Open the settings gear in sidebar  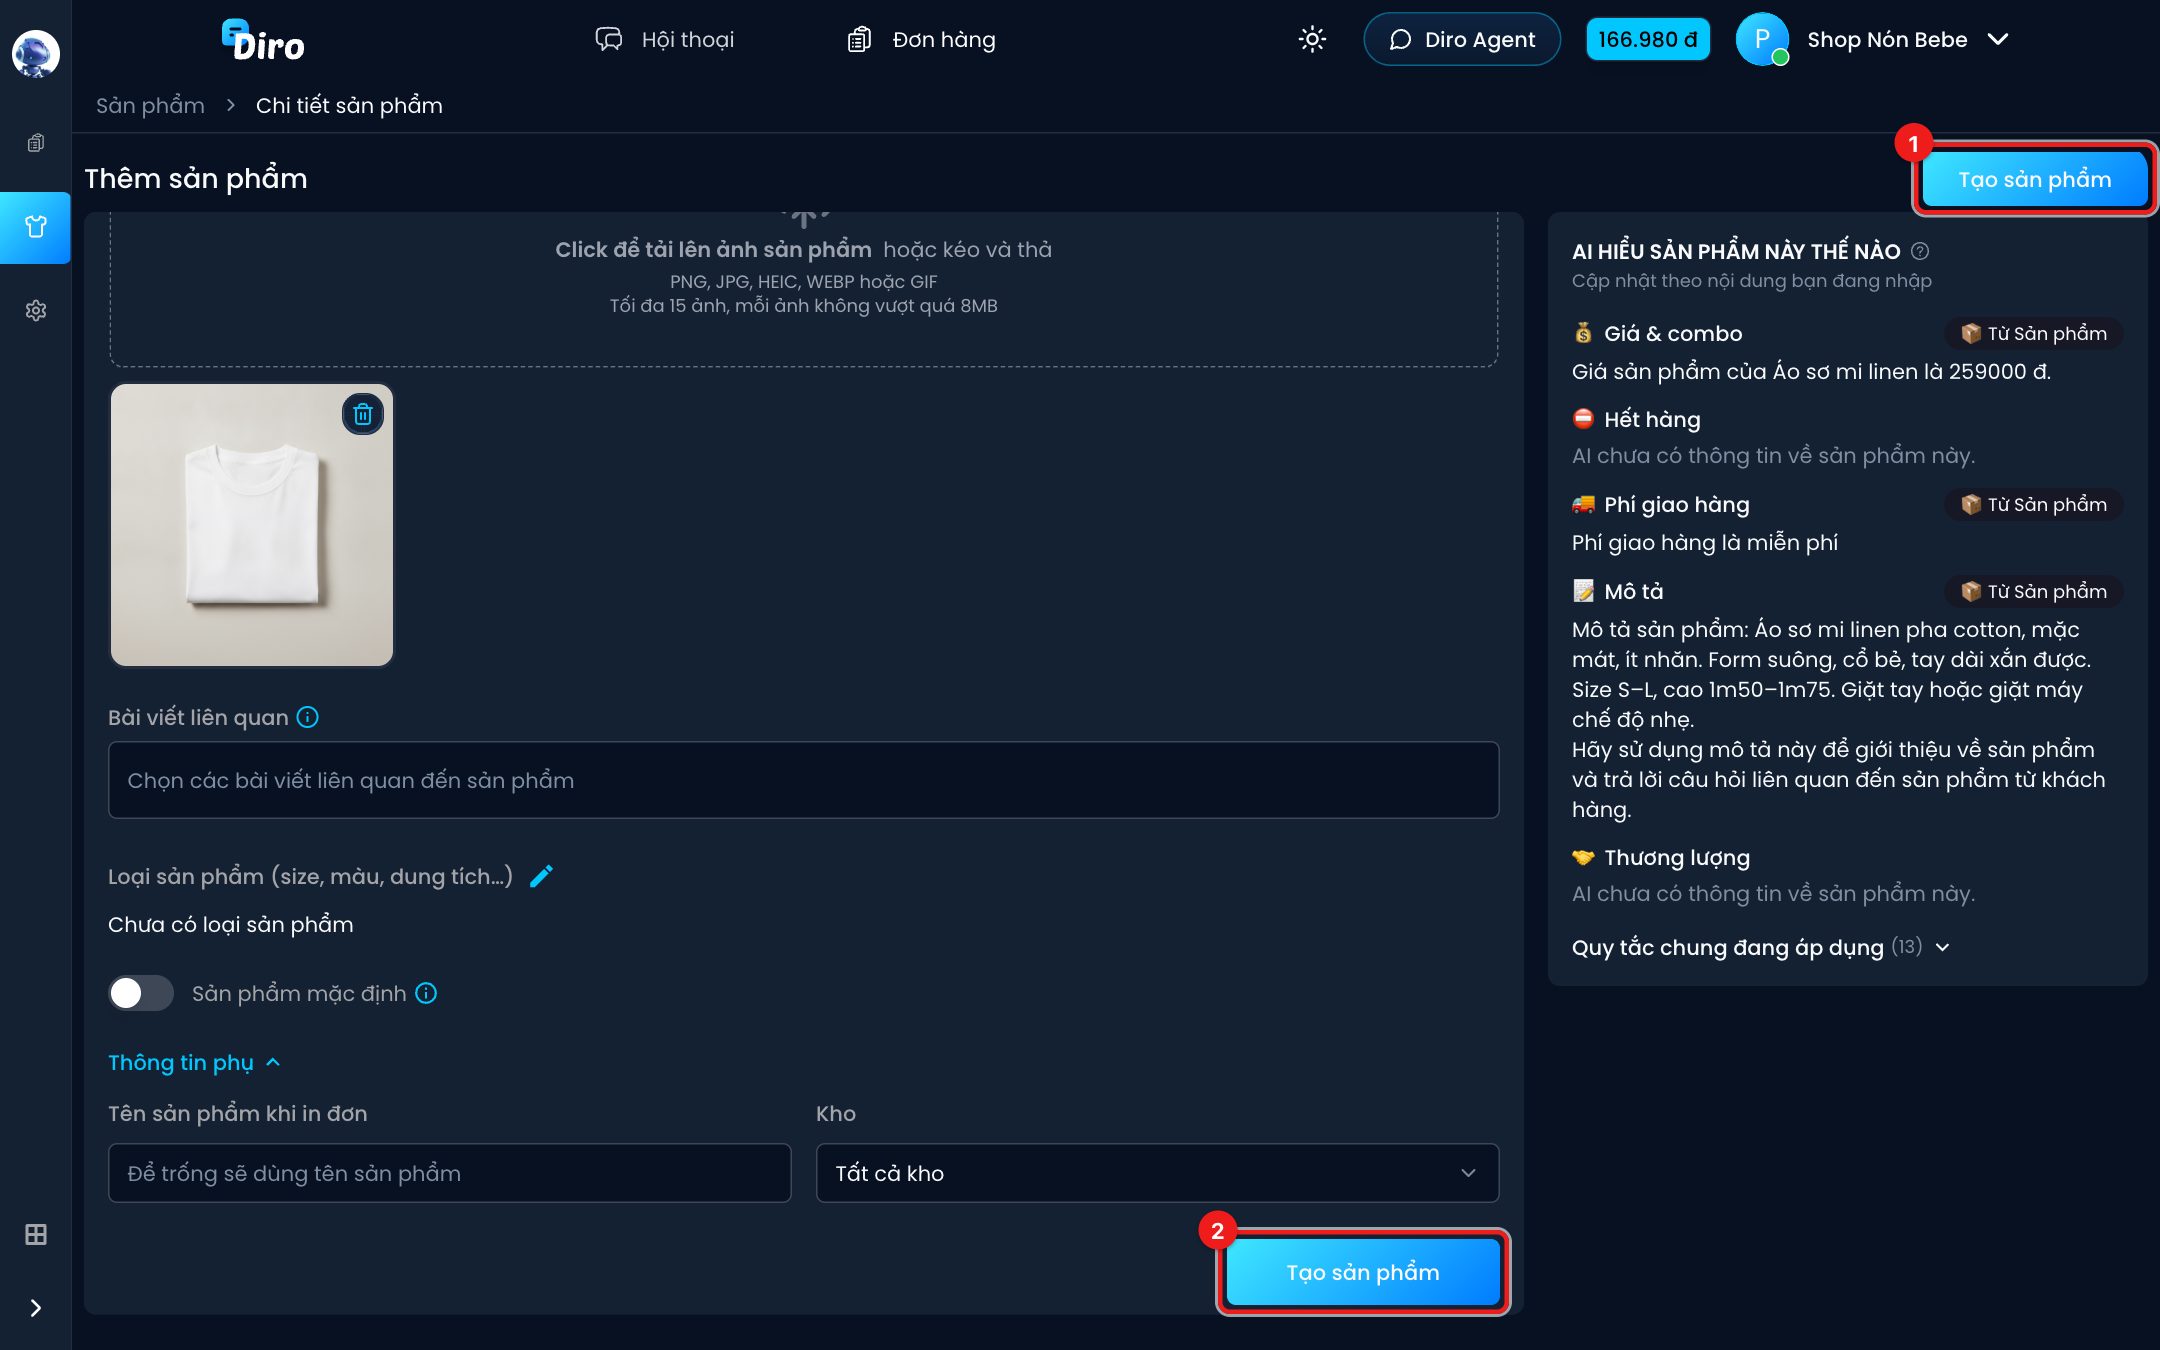(35, 311)
